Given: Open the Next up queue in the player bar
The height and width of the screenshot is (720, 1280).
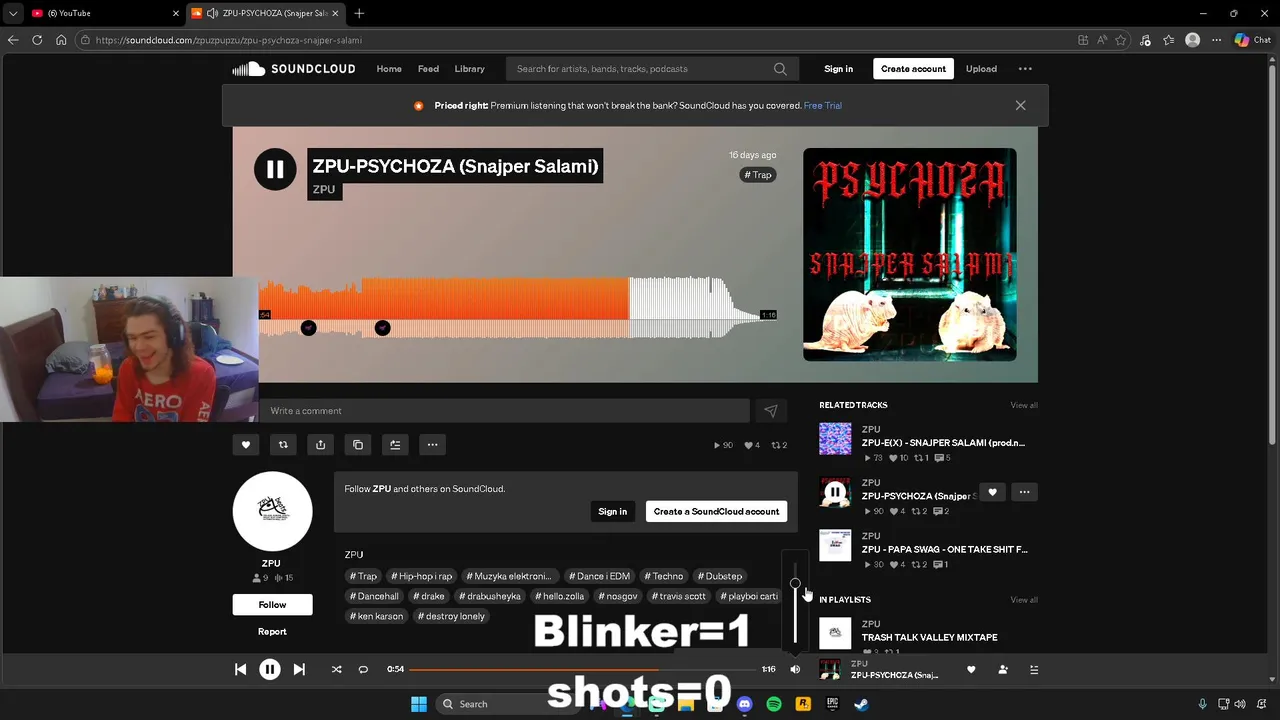Looking at the screenshot, I should [1034, 669].
